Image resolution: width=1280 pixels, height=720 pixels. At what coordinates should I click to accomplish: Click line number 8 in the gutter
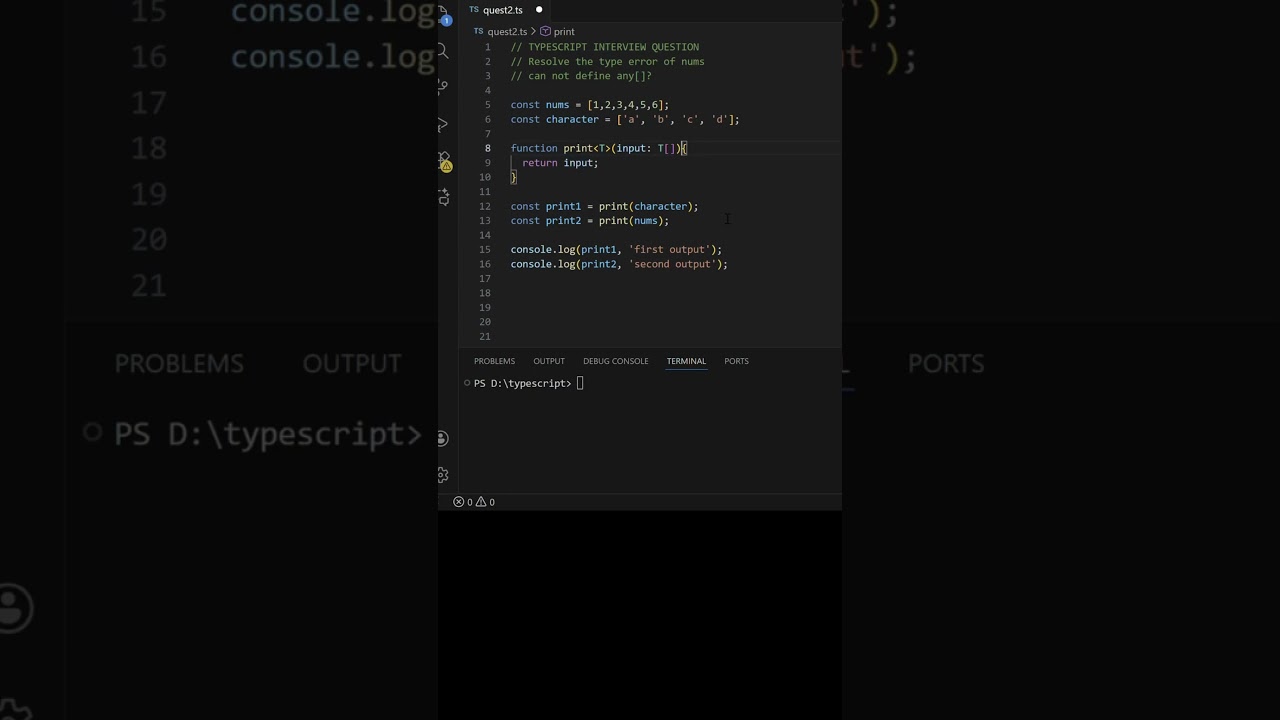(487, 148)
